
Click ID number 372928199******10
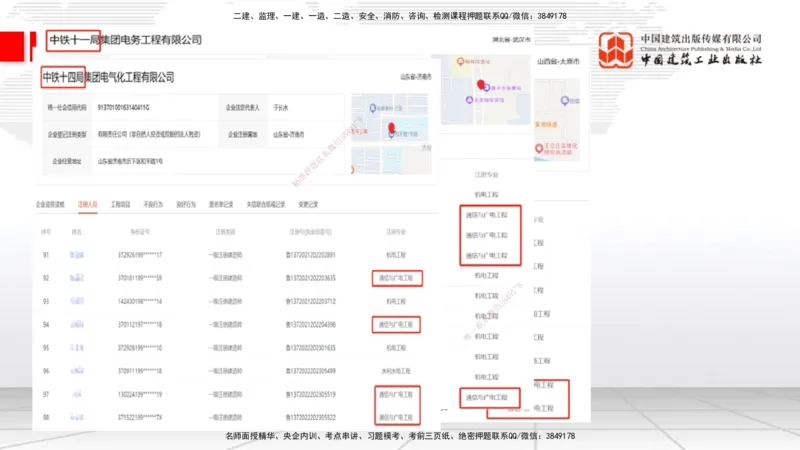[x=140, y=348]
